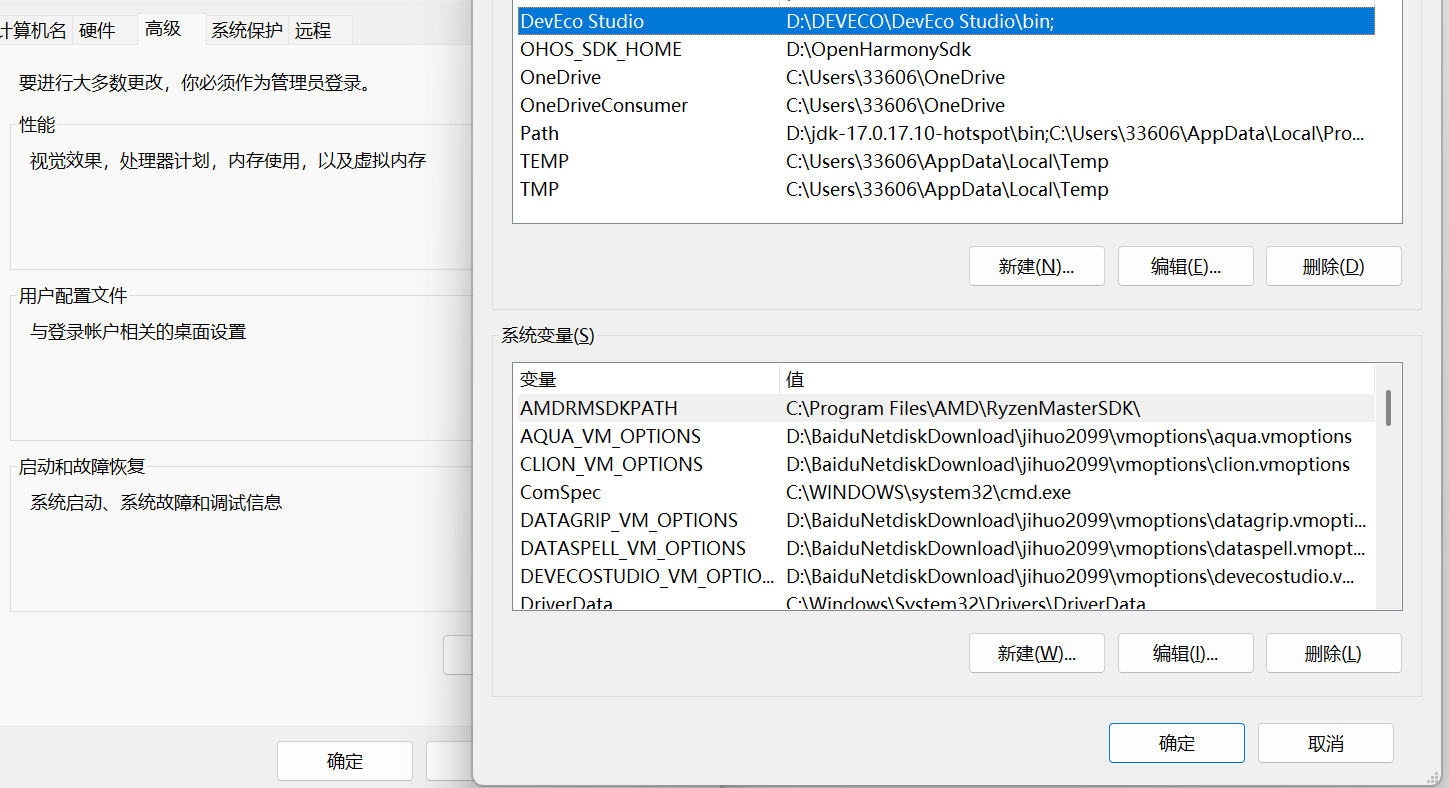Click the system variables list scrollbar thumb
This screenshot has width=1449, height=788.
1388,407
